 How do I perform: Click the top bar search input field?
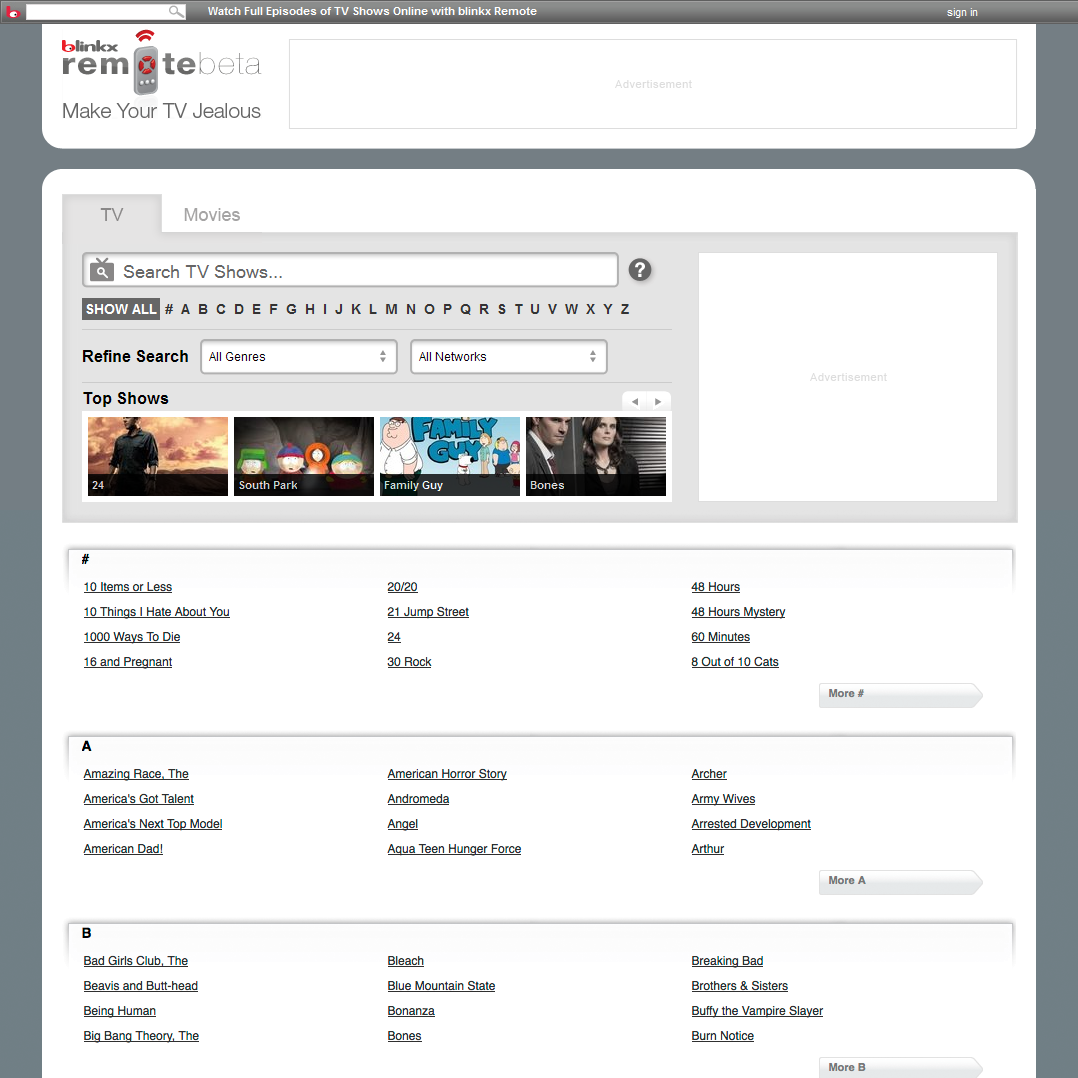click(x=98, y=12)
